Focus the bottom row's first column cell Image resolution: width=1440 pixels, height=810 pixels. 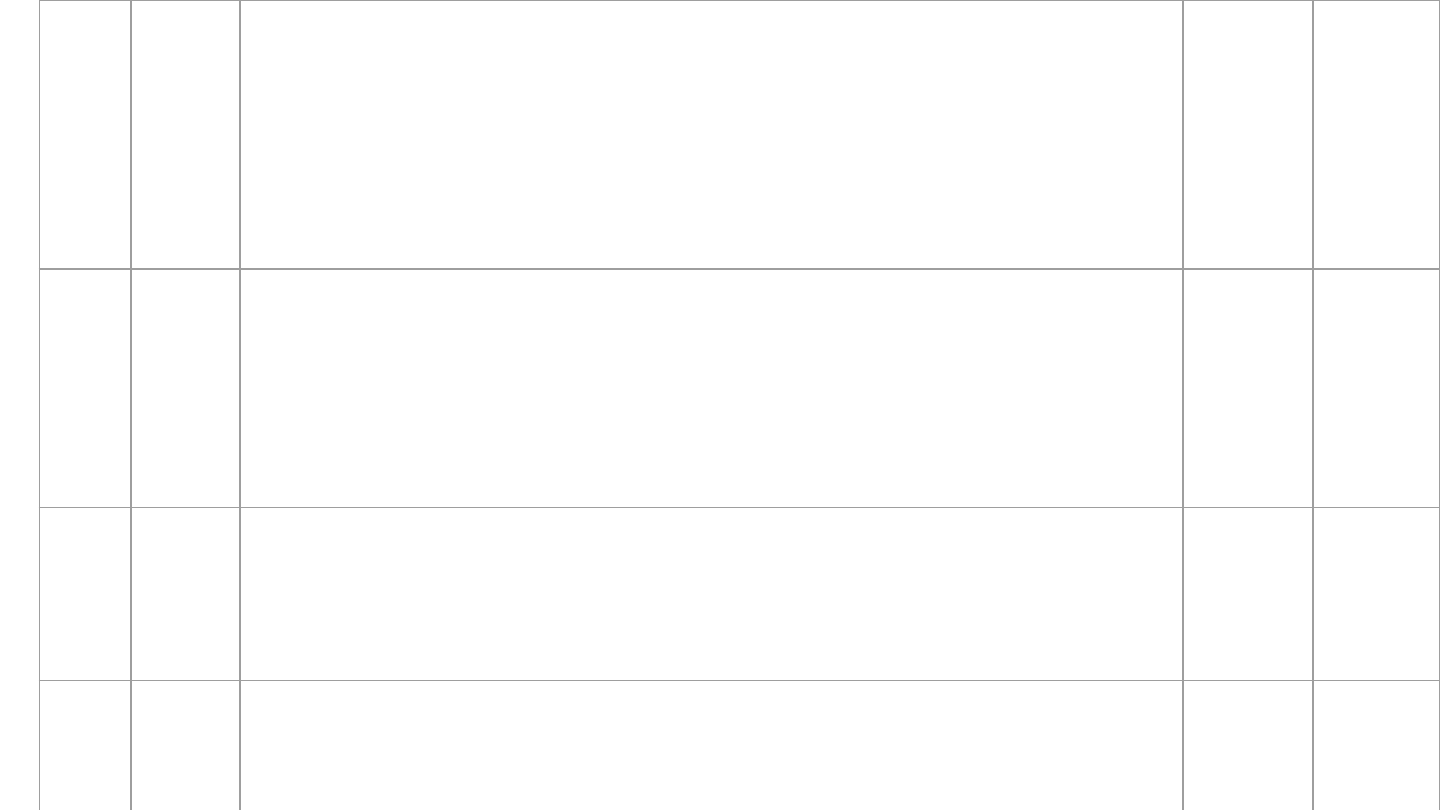(x=85, y=745)
